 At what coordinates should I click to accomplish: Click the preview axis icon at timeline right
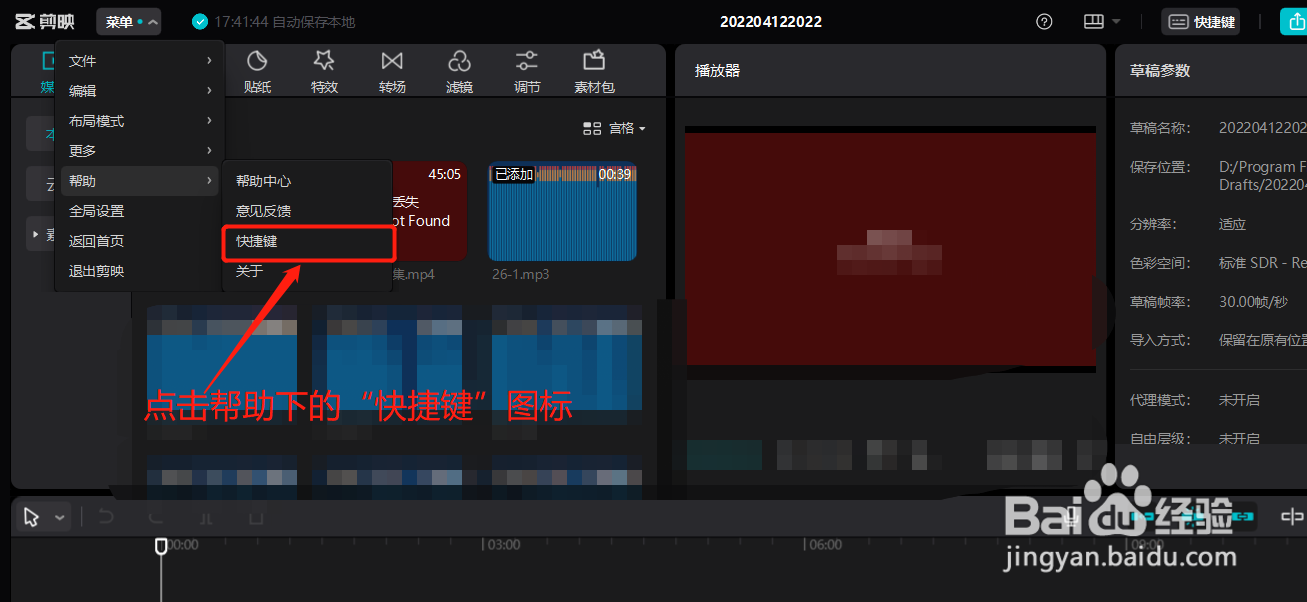(1292, 517)
